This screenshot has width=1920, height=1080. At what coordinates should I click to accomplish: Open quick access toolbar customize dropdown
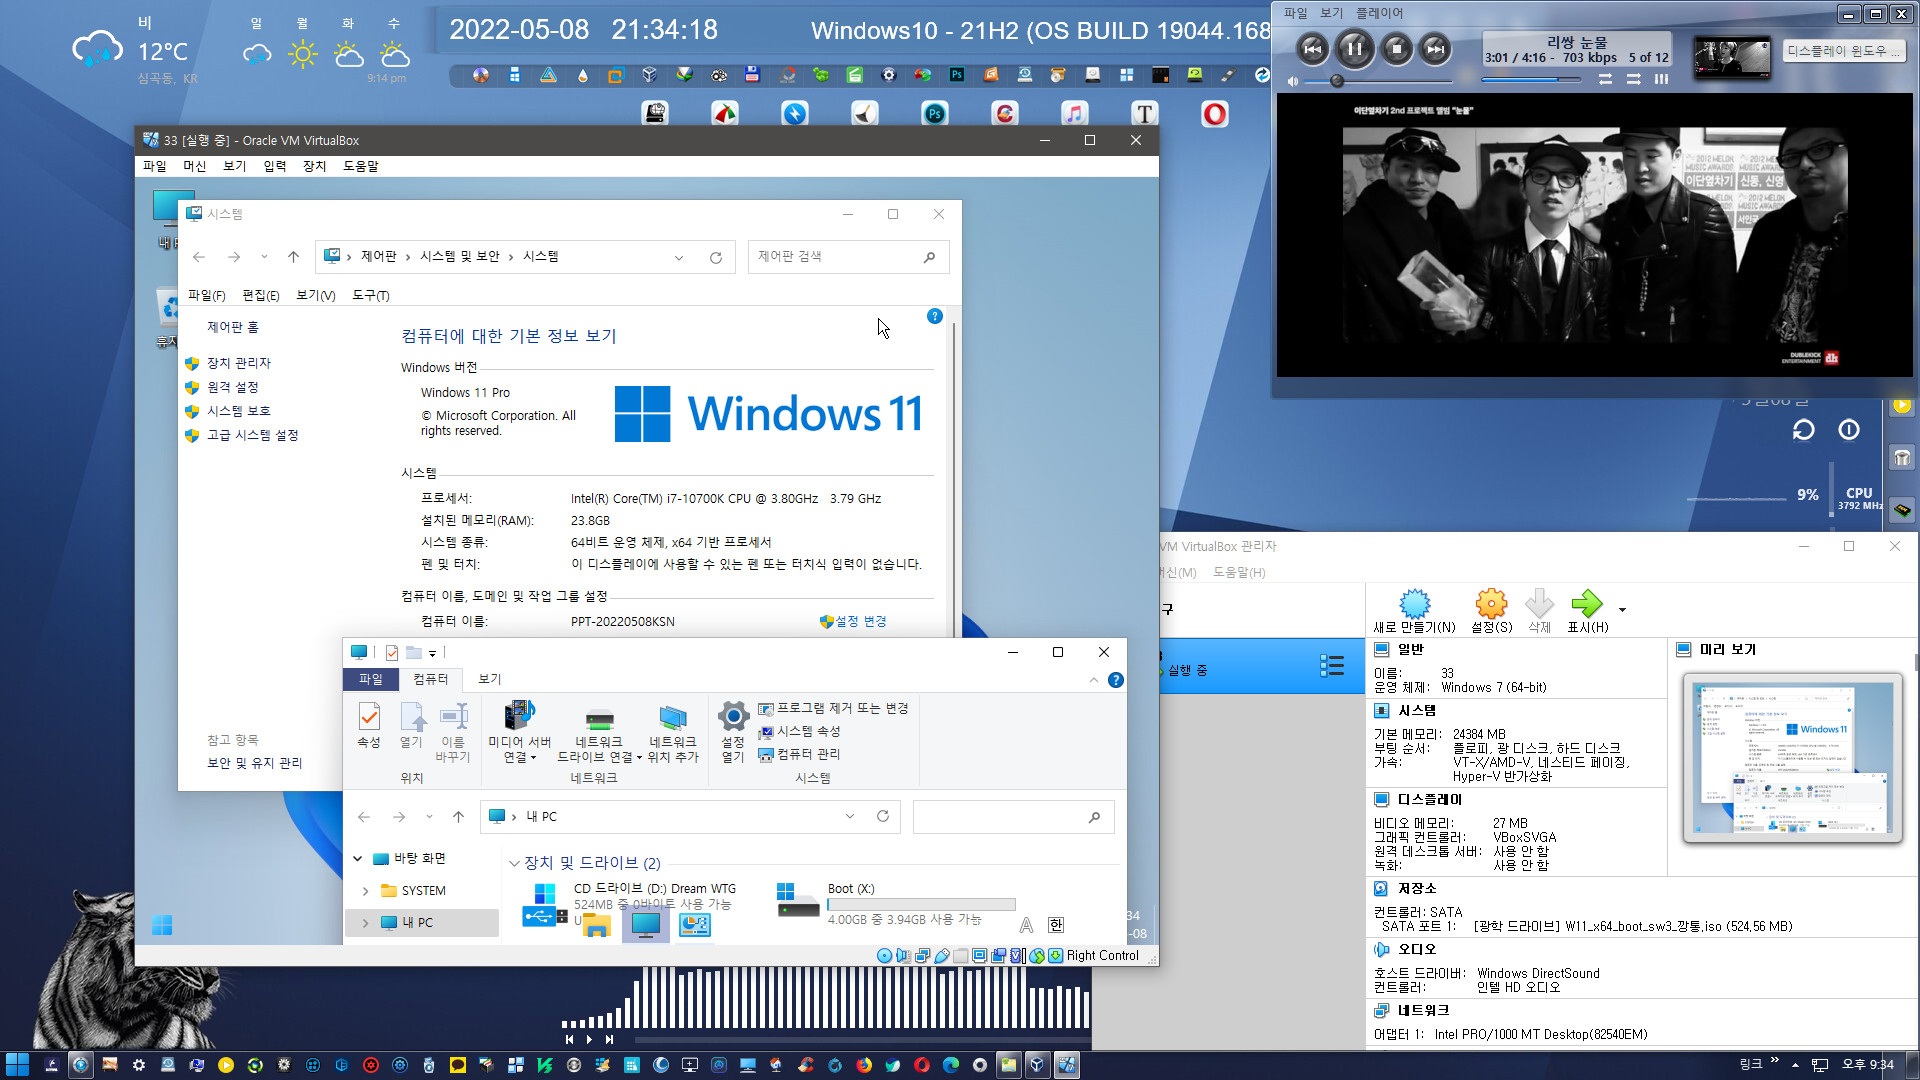click(432, 653)
